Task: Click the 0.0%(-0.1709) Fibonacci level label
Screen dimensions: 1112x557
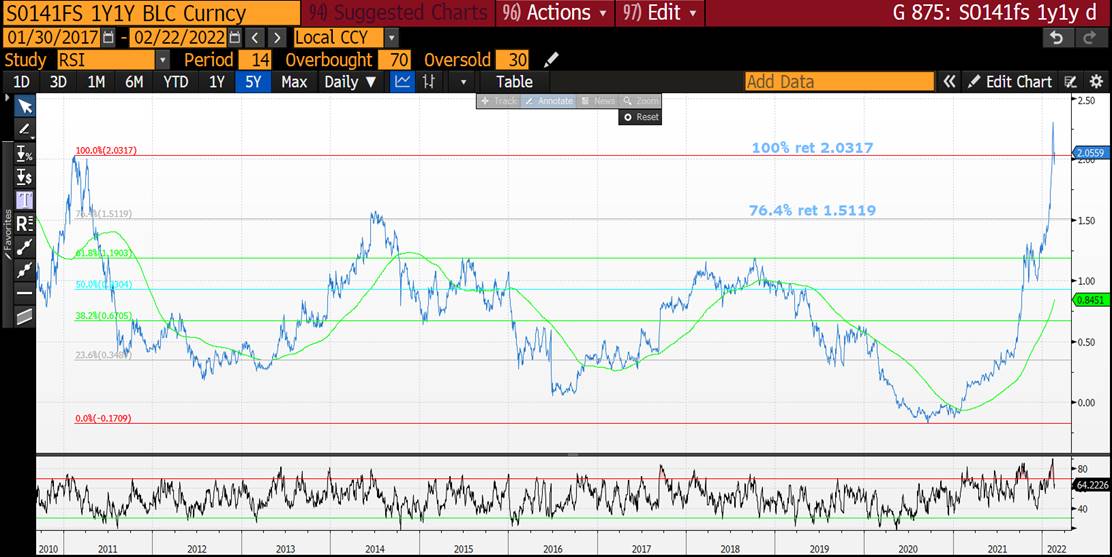Action: 103,419
